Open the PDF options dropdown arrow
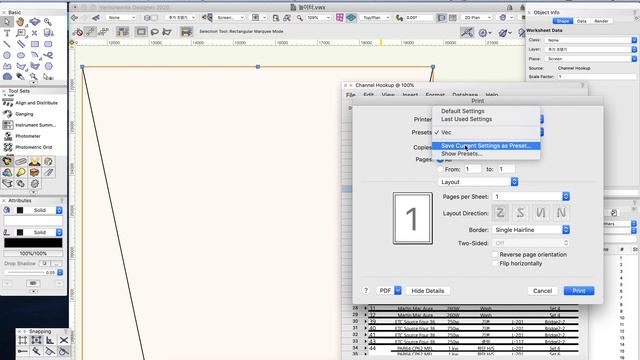The height and width of the screenshot is (360, 640). pyautogui.click(x=398, y=291)
